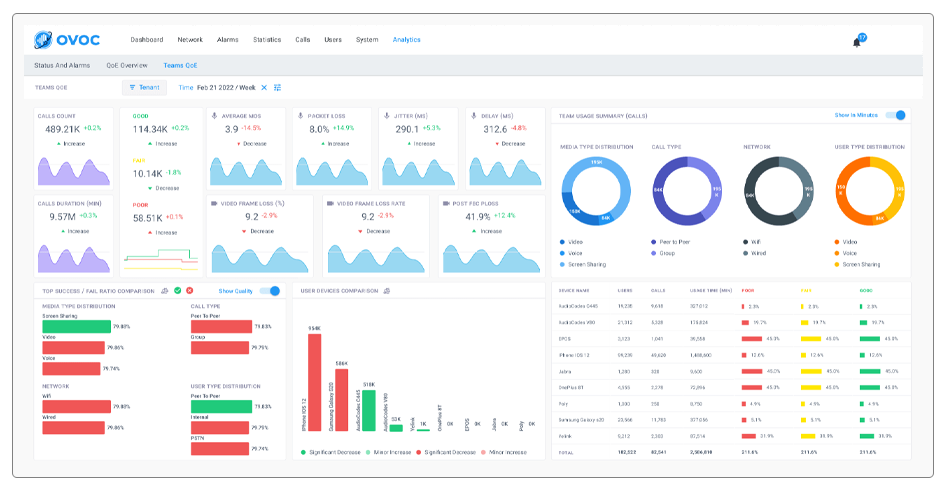Click the Peer to Peer legend dot in Call Type
946x487 pixels.
point(654,242)
